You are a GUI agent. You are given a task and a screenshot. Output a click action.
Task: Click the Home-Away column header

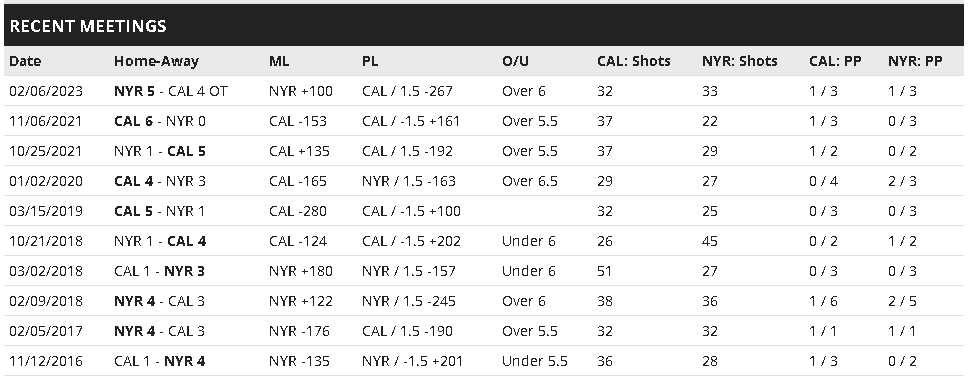click(x=156, y=61)
